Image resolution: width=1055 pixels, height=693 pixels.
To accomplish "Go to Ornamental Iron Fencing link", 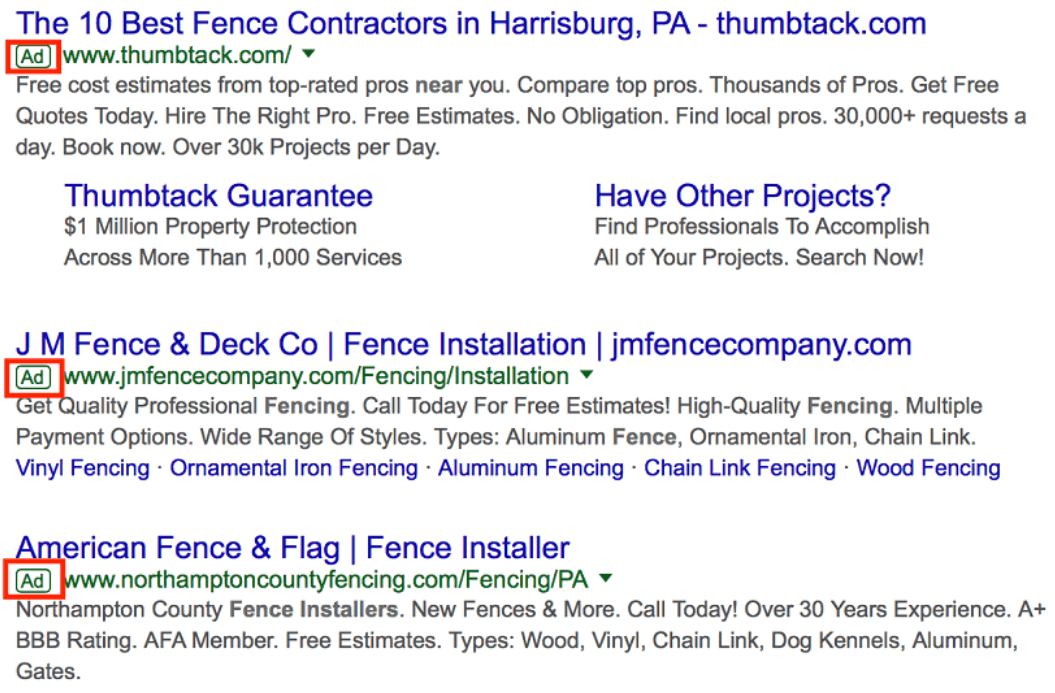I will (x=294, y=468).
